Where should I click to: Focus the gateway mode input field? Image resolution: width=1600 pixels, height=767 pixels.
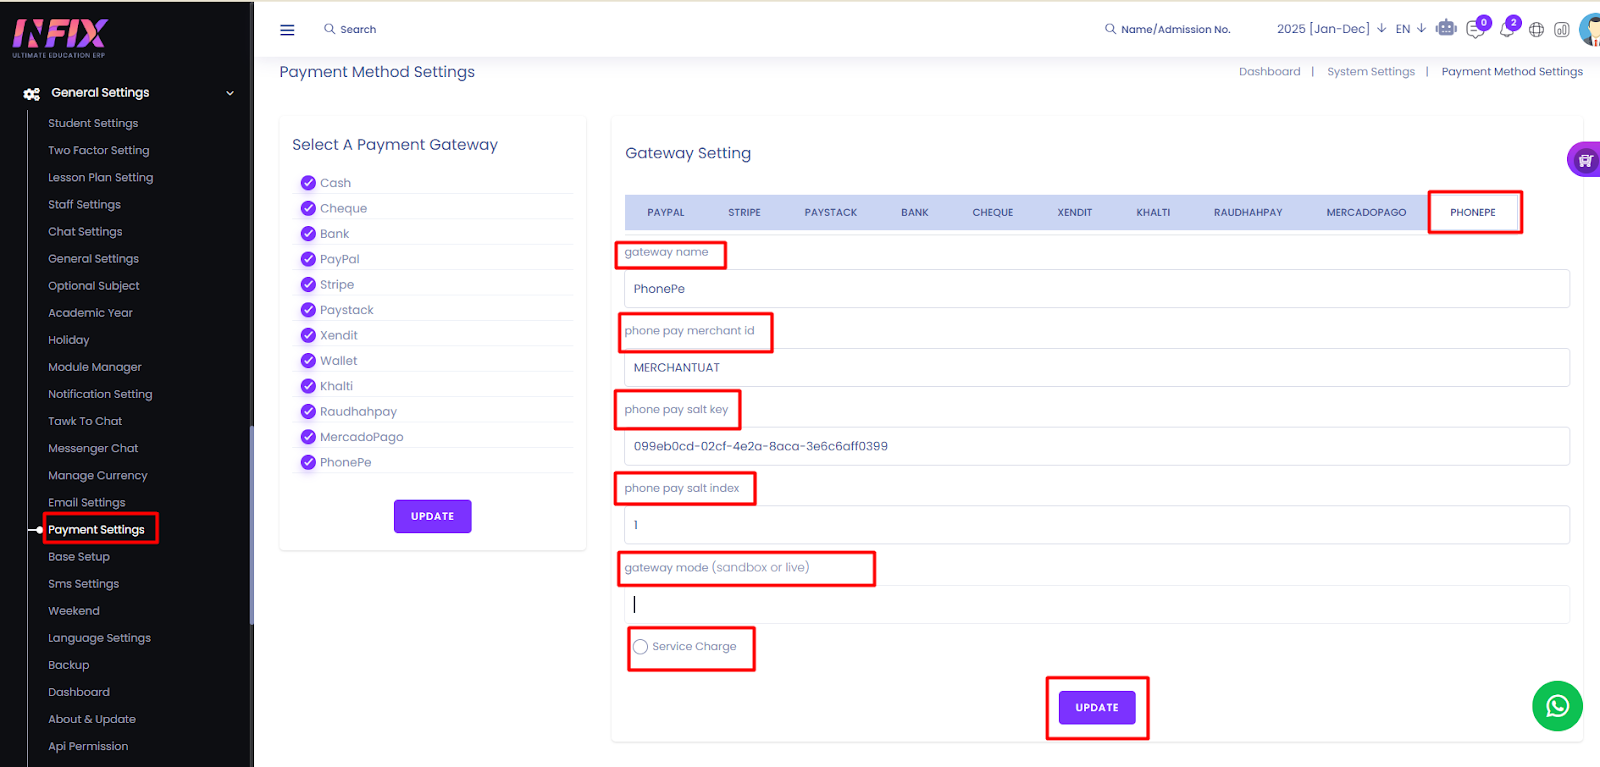click(x=1097, y=604)
